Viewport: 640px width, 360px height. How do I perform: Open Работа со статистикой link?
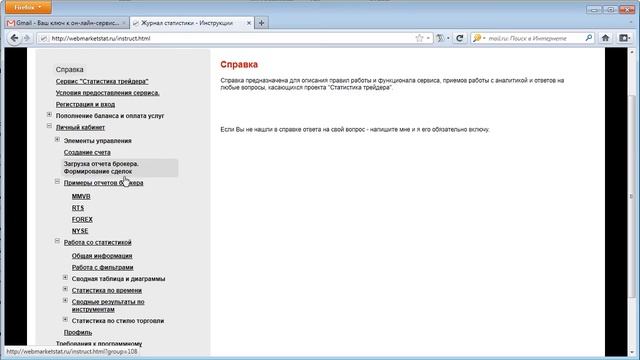98,242
